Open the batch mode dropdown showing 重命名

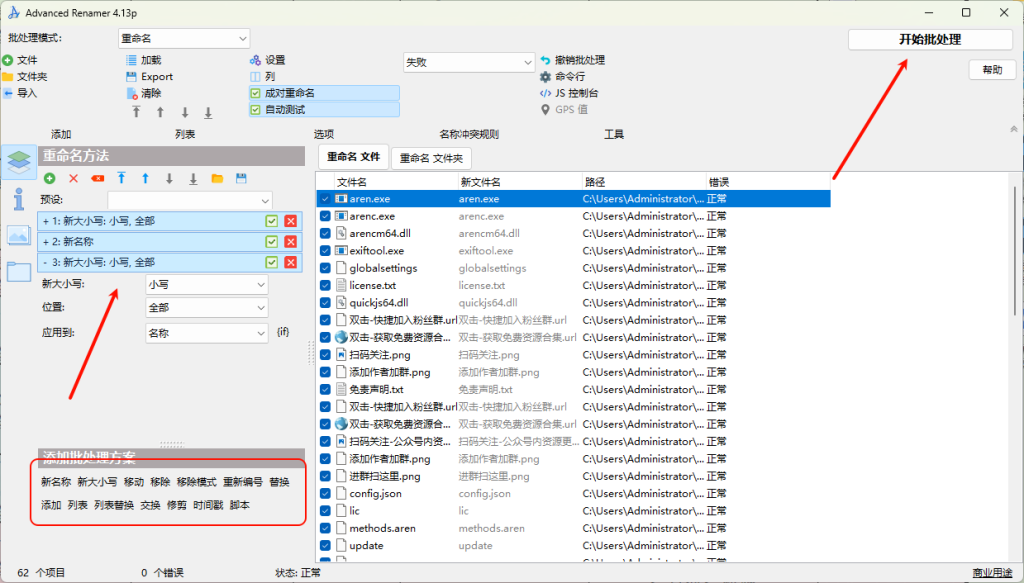click(x=182, y=37)
